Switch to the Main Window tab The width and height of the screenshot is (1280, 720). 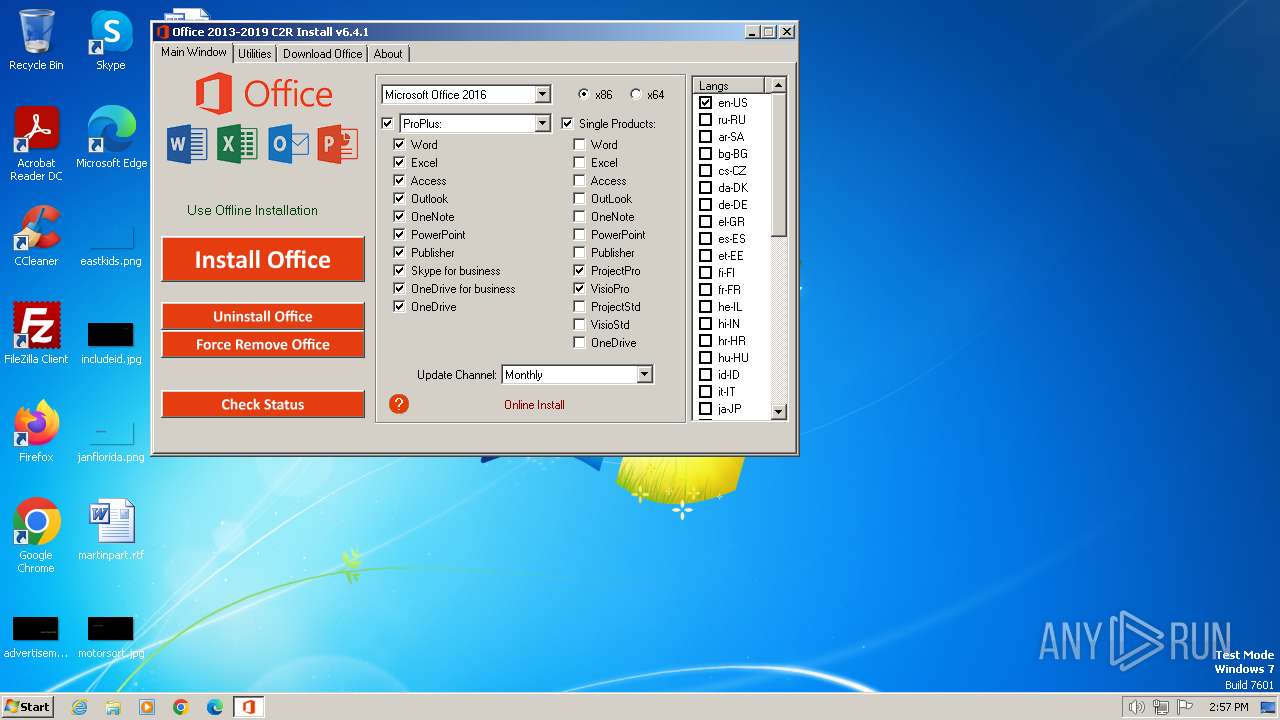pyautogui.click(x=194, y=52)
